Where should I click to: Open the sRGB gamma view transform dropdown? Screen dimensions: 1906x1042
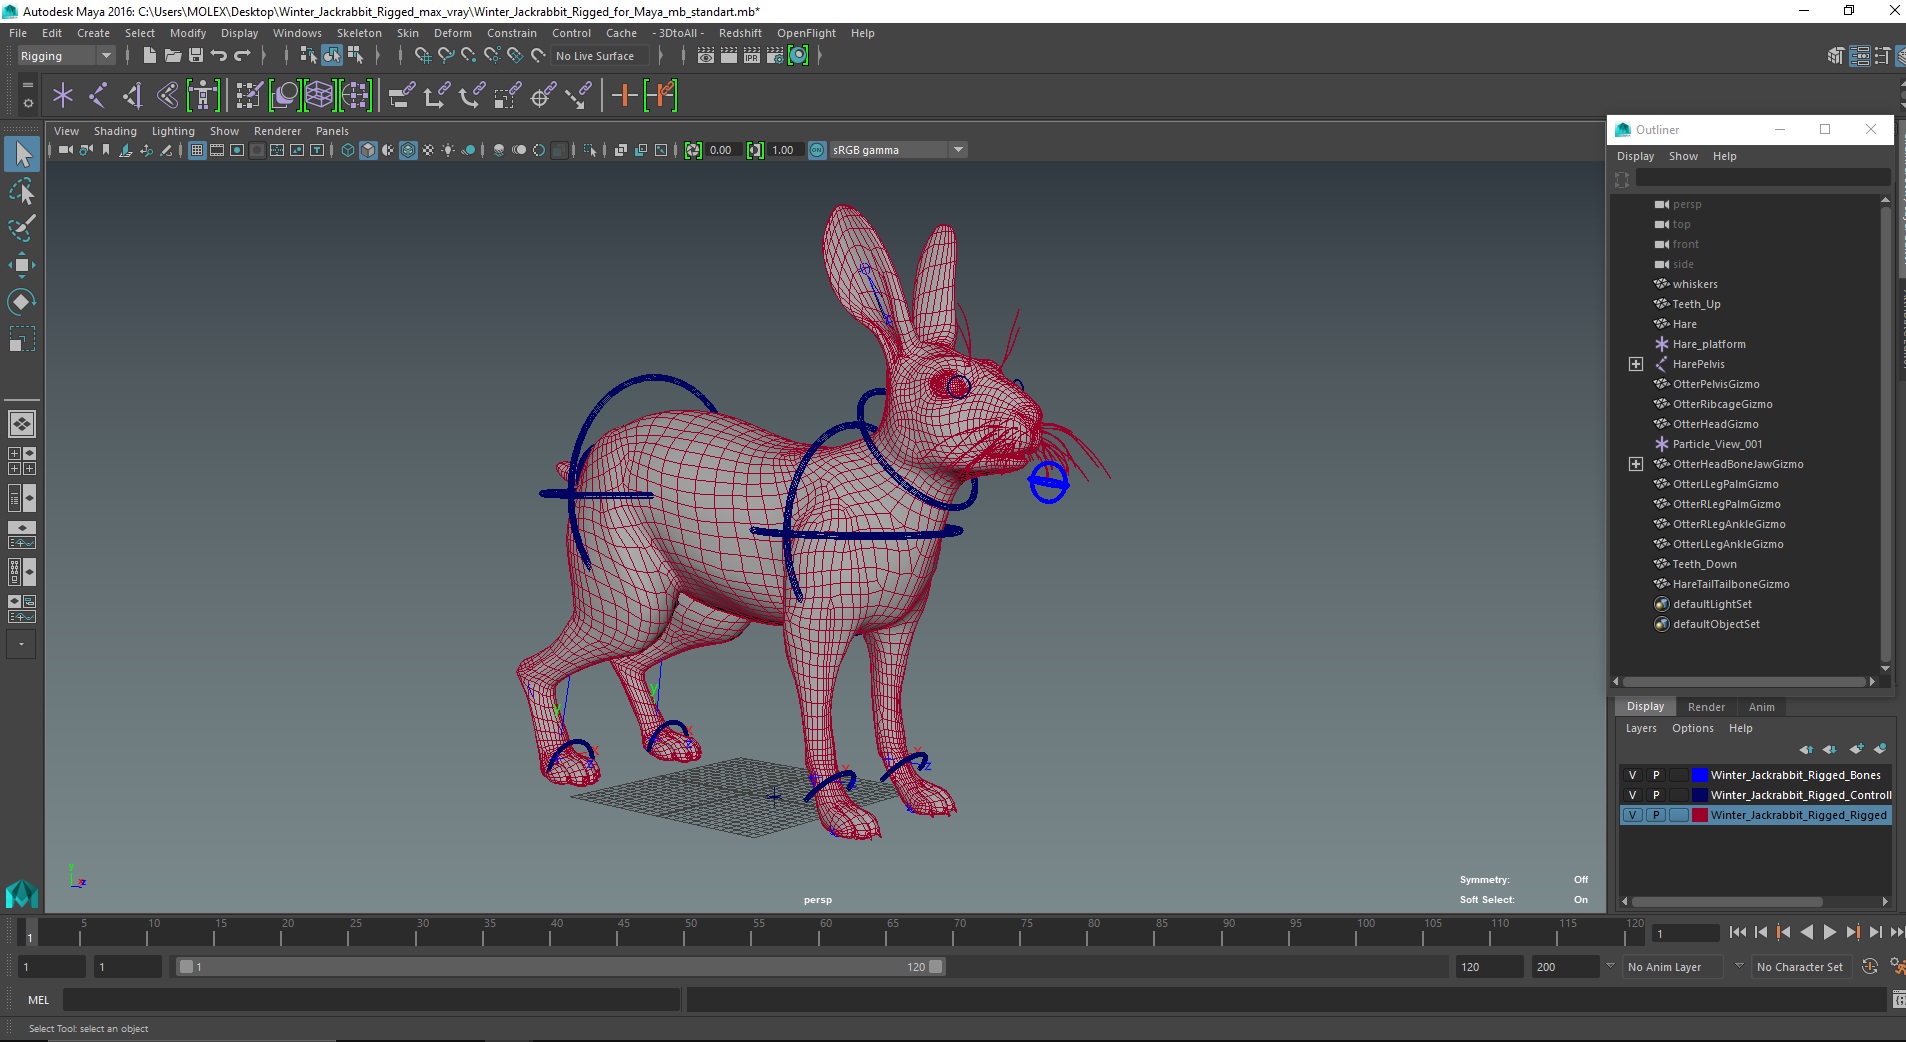coord(898,150)
